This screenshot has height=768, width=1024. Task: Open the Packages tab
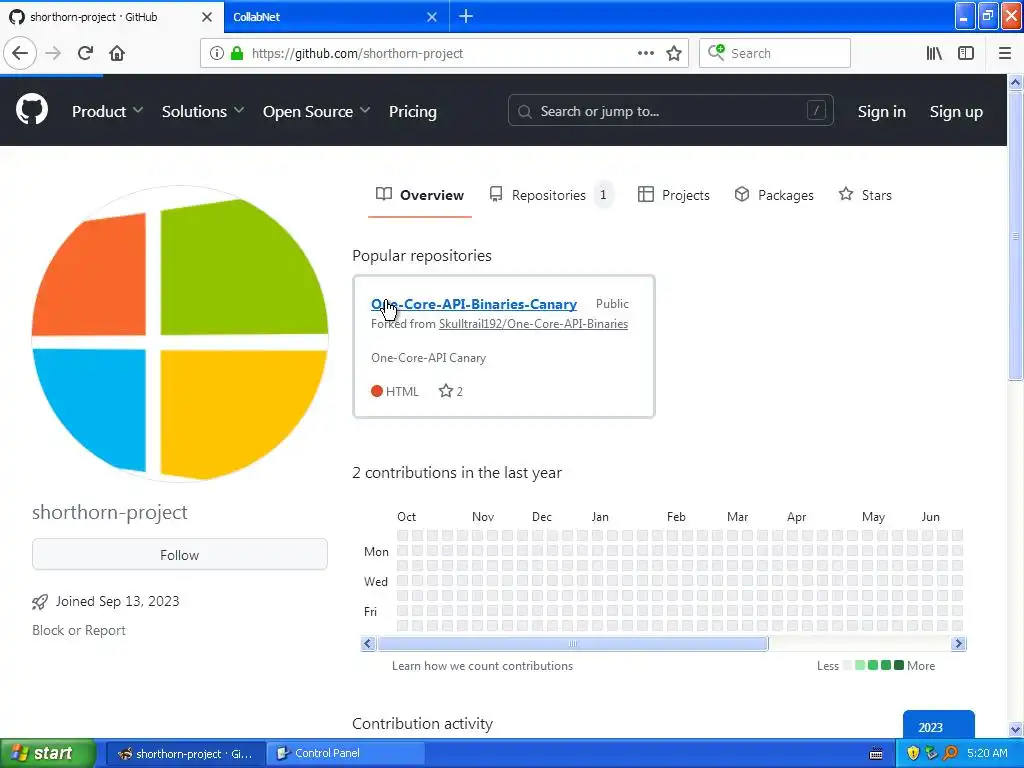(x=774, y=195)
